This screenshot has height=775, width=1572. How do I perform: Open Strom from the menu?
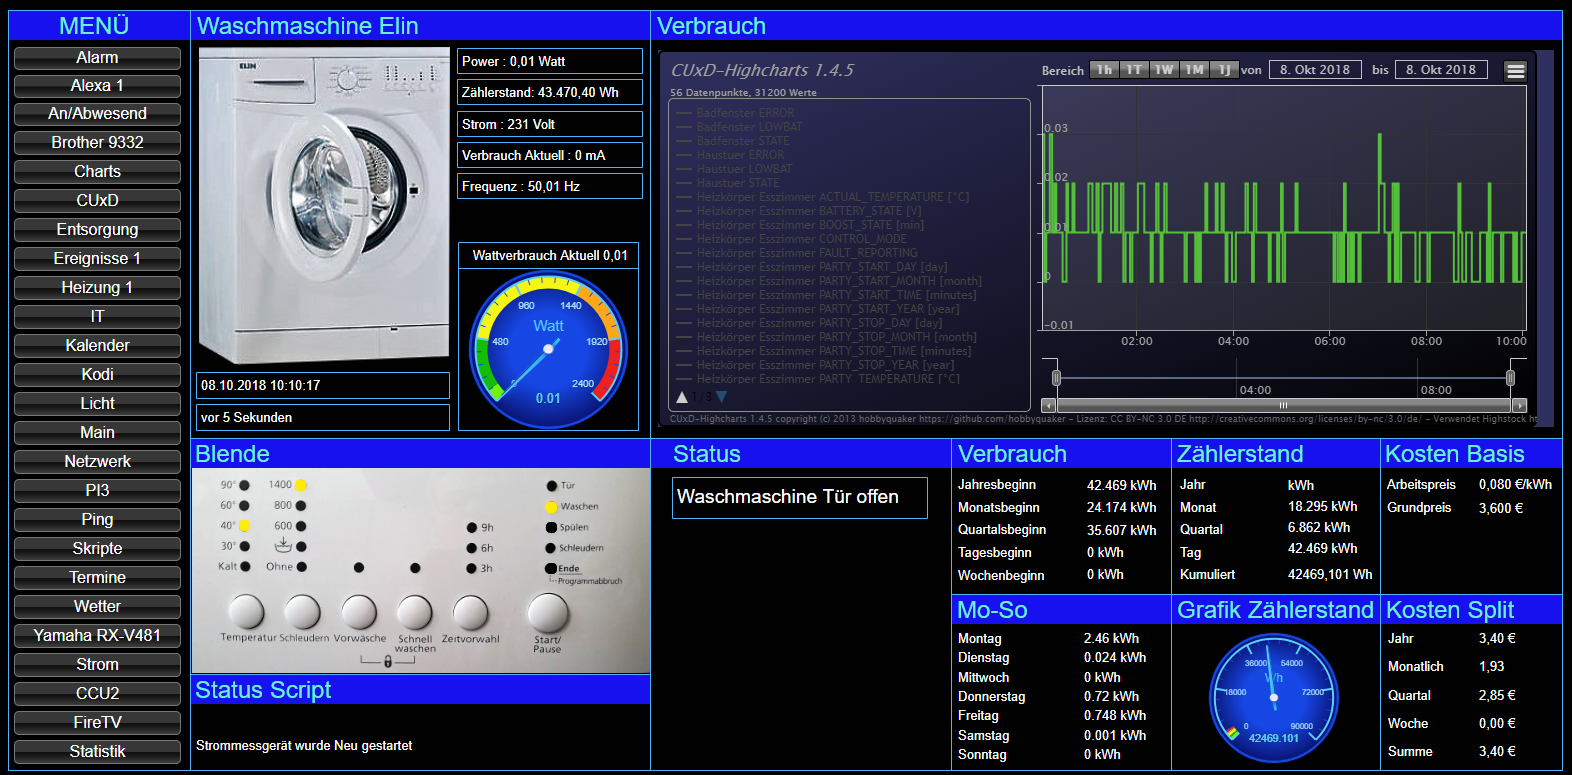coord(97,665)
